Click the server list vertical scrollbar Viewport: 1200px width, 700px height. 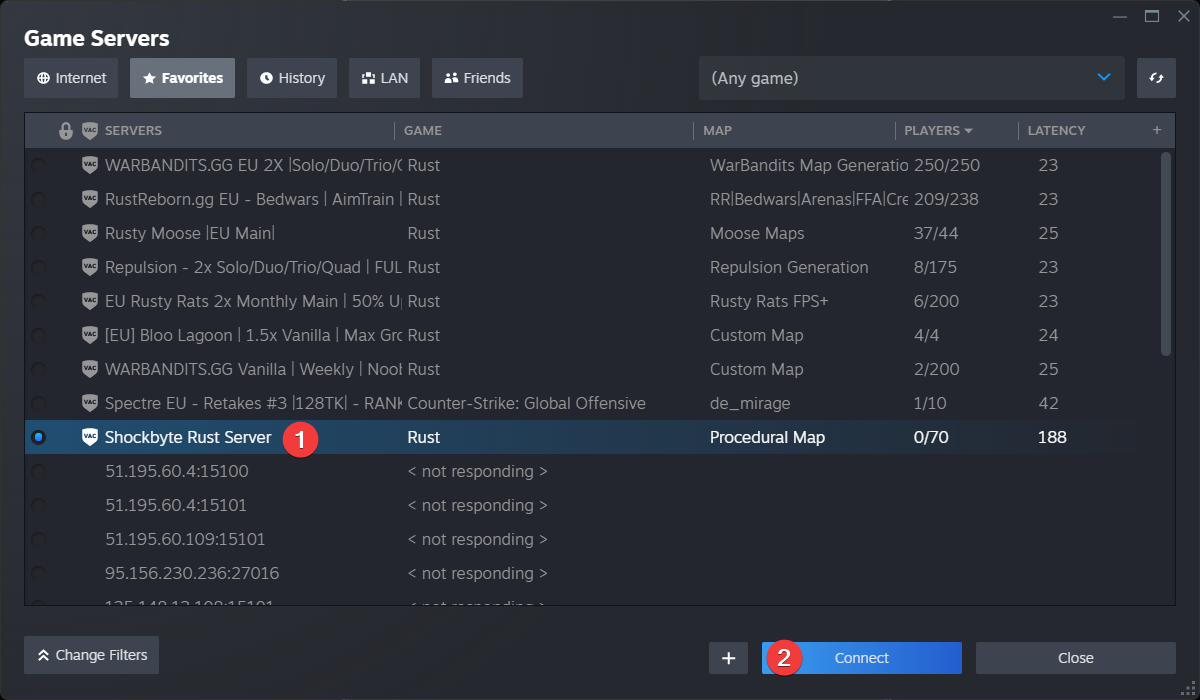1165,254
